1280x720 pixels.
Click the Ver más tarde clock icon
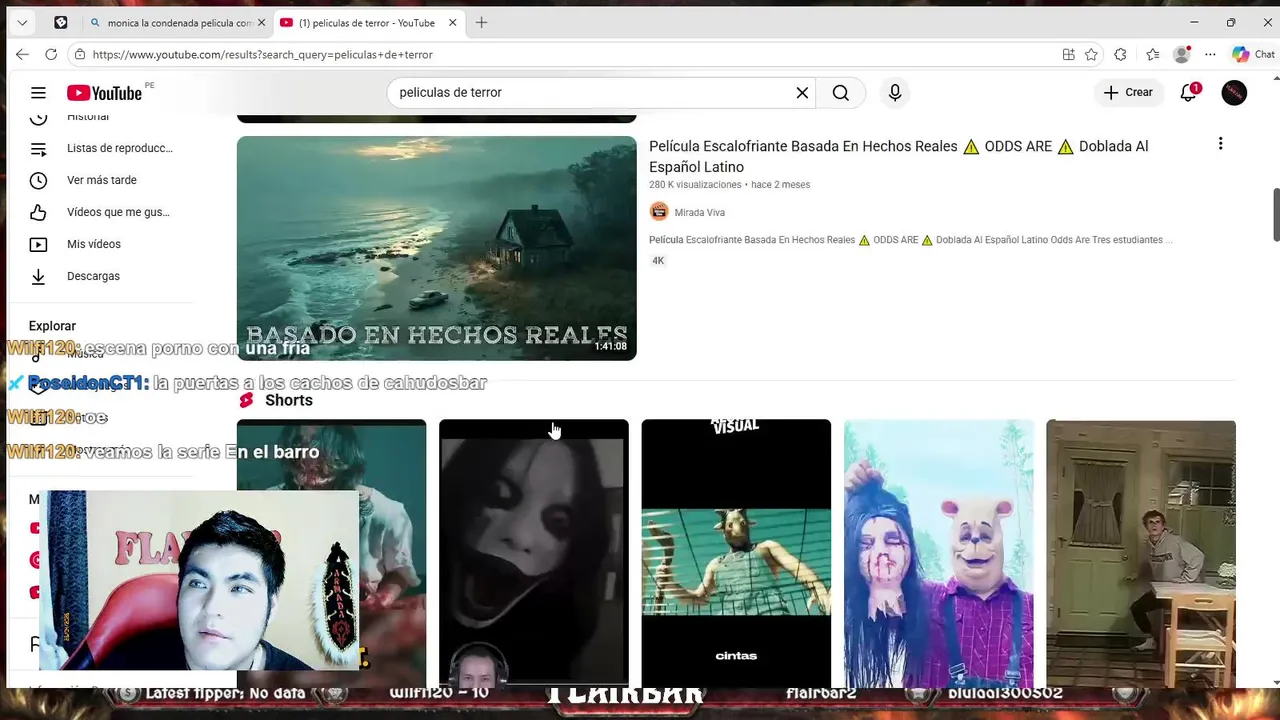click(x=38, y=181)
